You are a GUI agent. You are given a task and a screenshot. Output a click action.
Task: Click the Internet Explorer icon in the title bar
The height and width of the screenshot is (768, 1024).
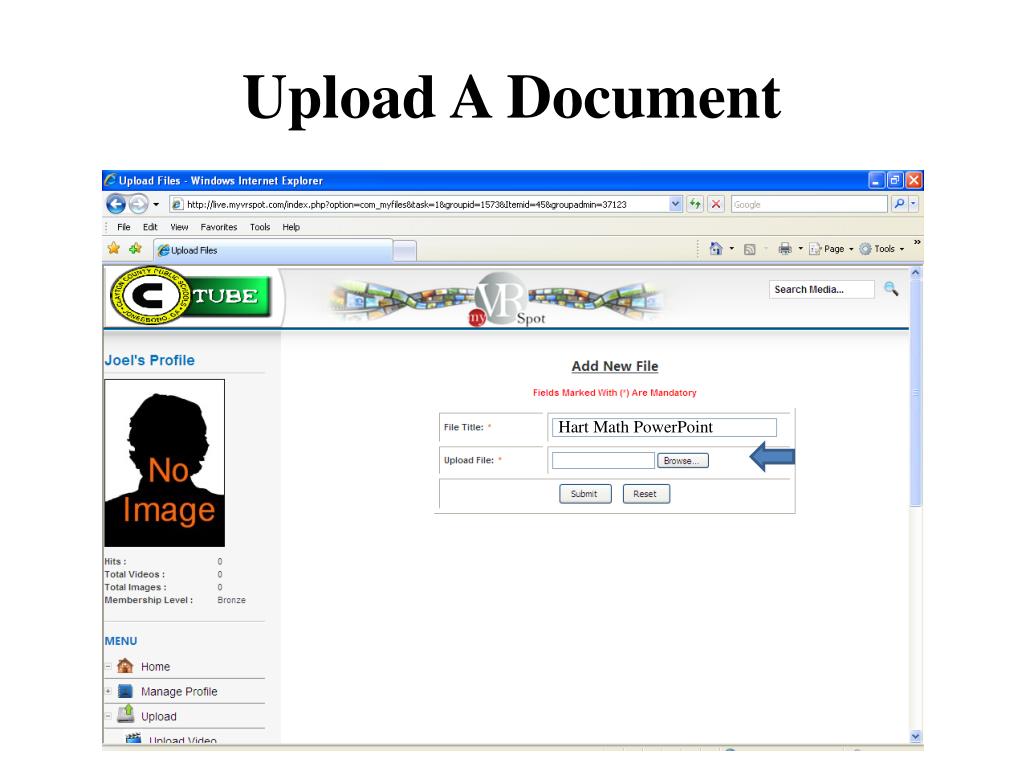110,180
